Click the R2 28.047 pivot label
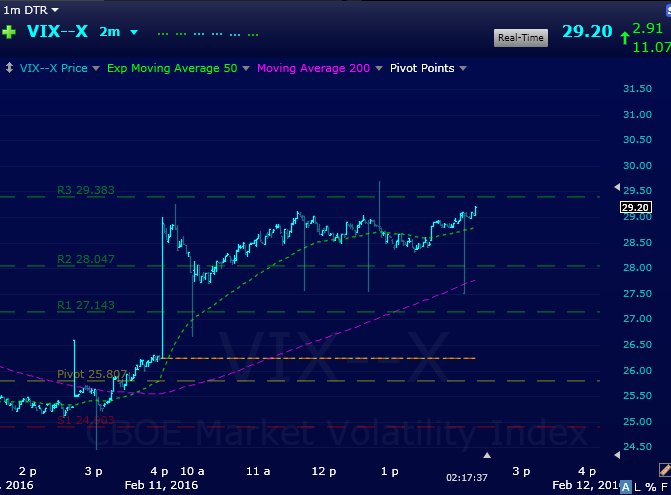The height and width of the screenshot is (495, 671). click(86, 259)
